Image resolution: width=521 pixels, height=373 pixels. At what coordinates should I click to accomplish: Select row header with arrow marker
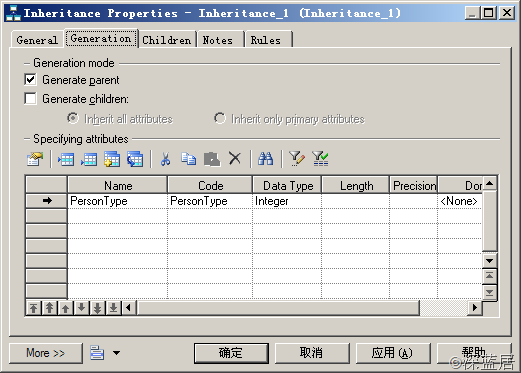point(46,201)
